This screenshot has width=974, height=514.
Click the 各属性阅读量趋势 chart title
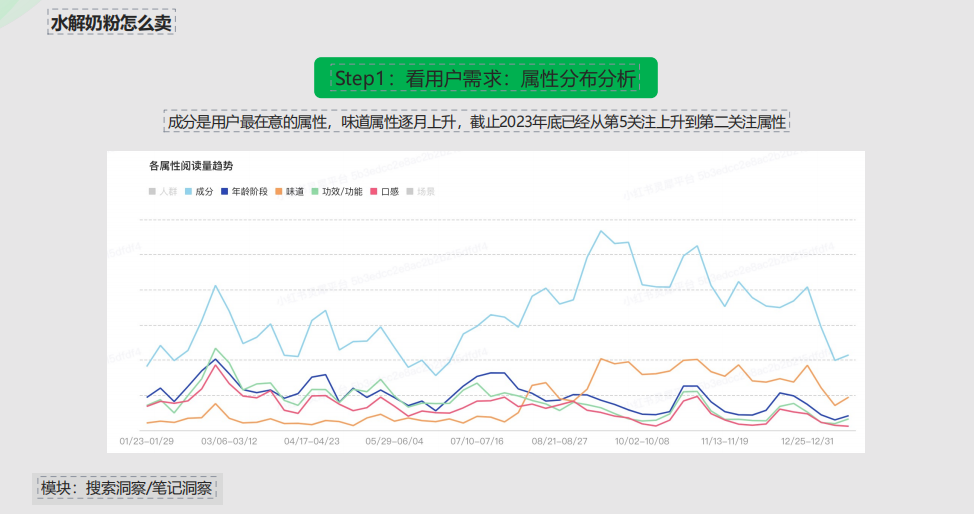click(x=191, y=166)
